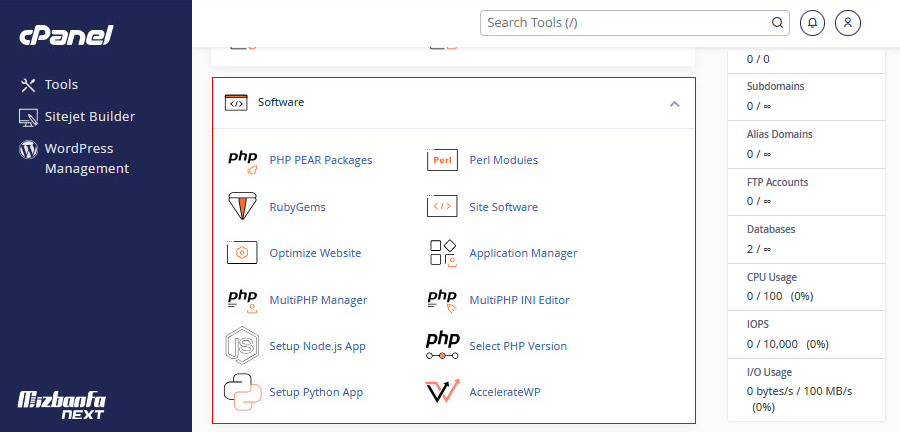Click the MultiPHP INI Editor icon
900x432 pixels.
click(442, 300)
